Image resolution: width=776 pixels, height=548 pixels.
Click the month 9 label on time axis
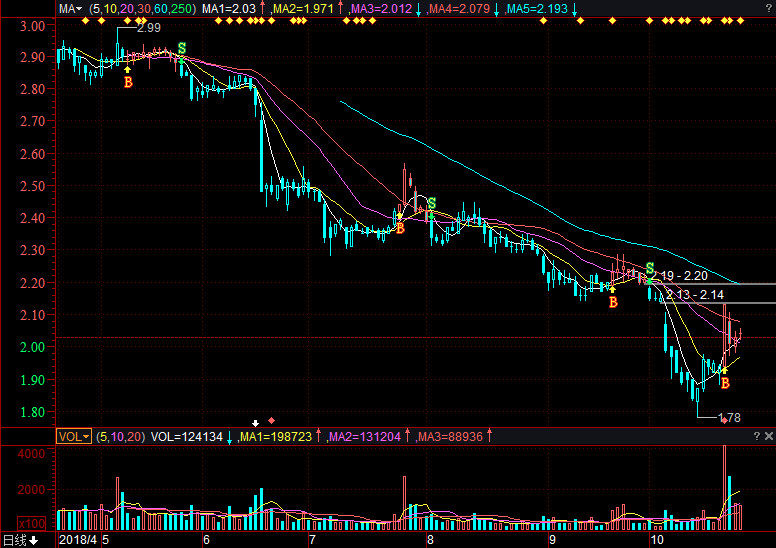tap(552, 540)
